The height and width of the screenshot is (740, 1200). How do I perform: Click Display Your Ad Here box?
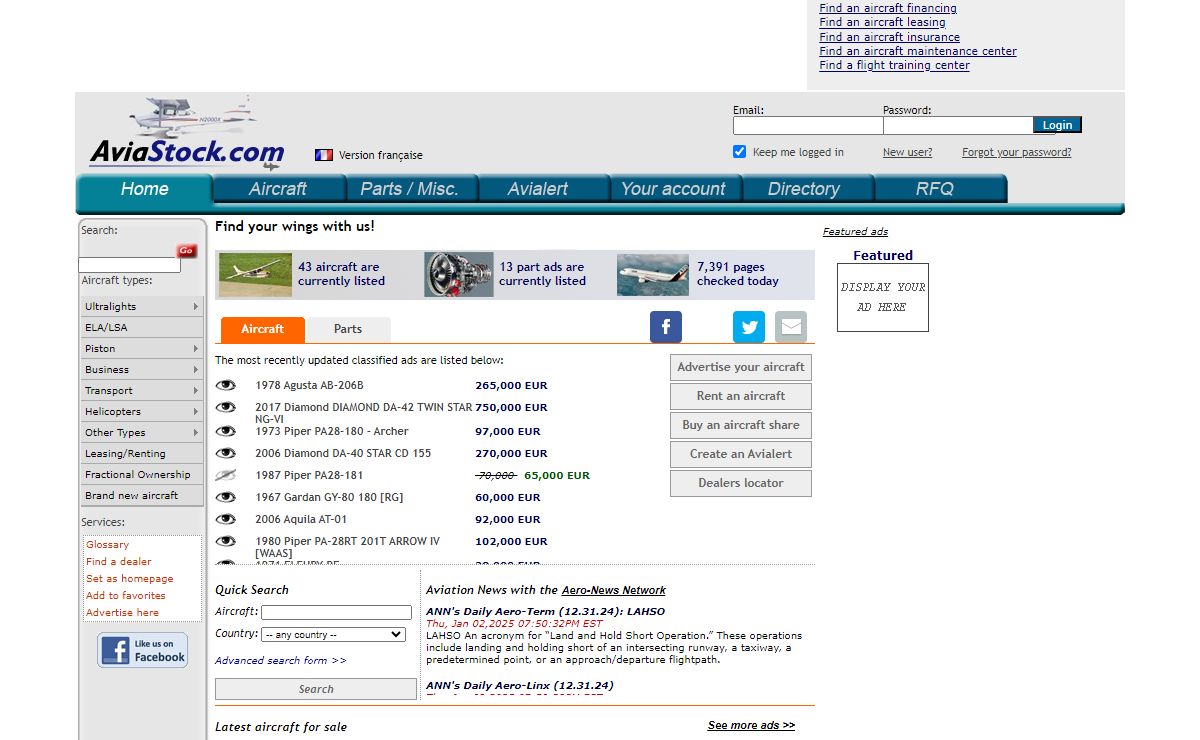(883, 297)
